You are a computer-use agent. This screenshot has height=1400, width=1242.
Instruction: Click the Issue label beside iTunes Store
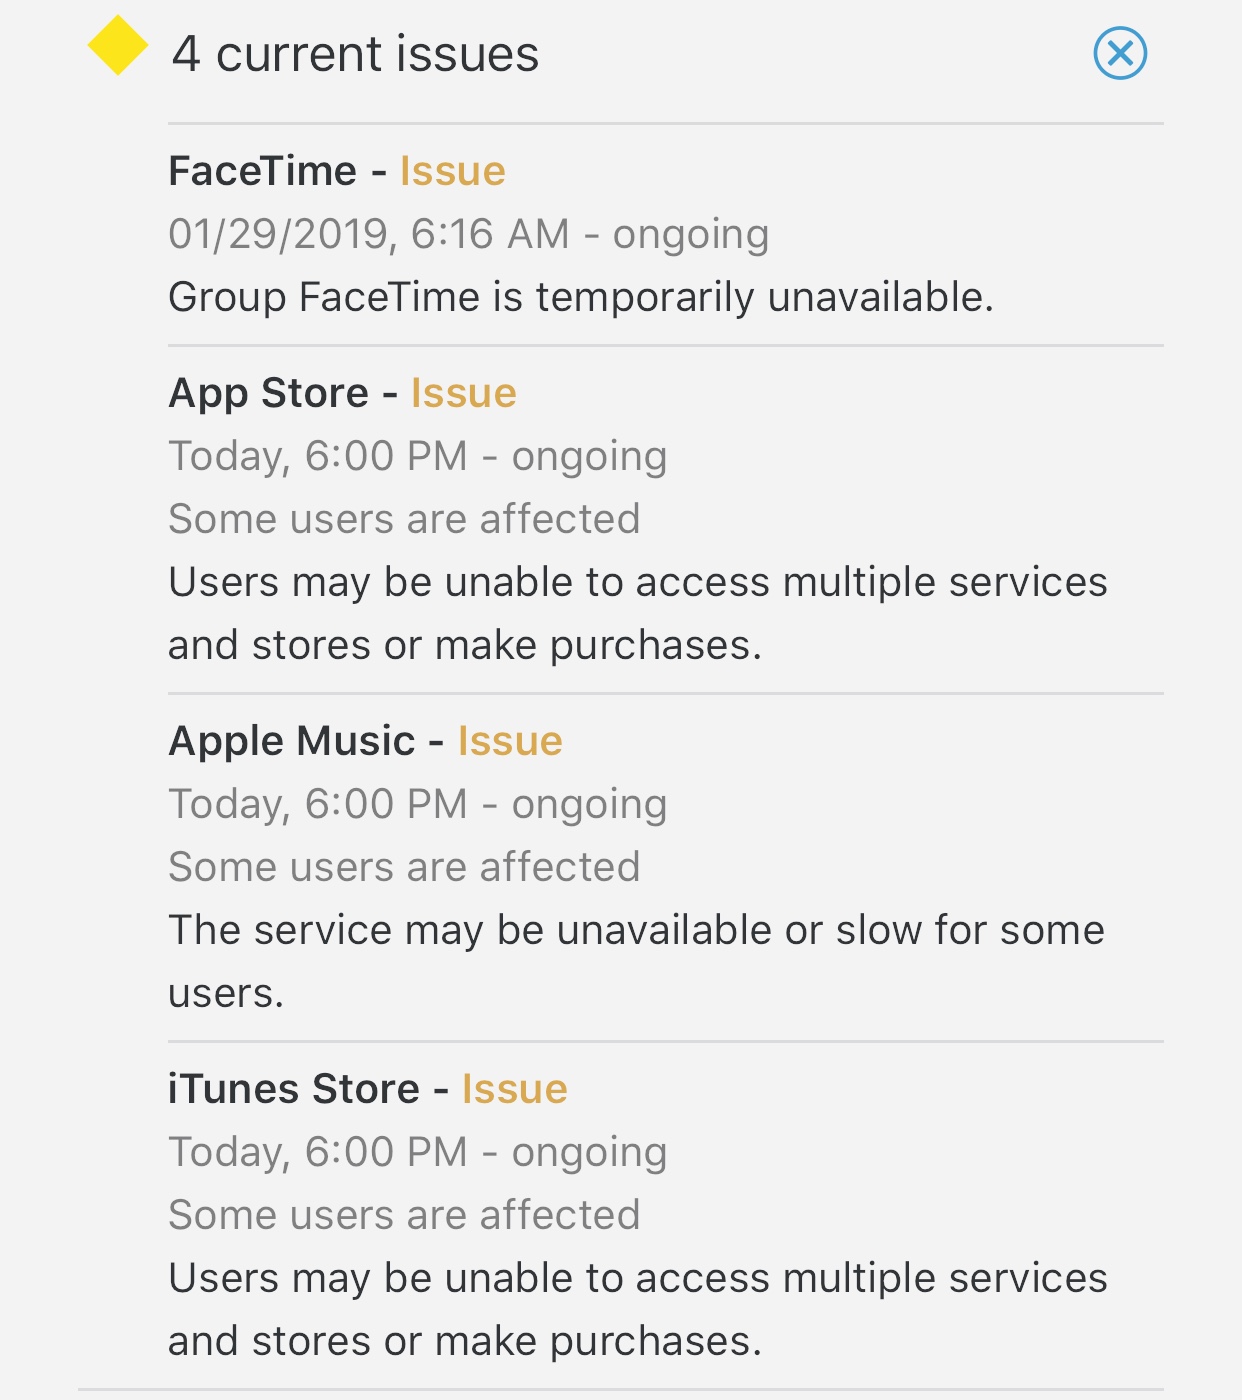[514, 1089]
